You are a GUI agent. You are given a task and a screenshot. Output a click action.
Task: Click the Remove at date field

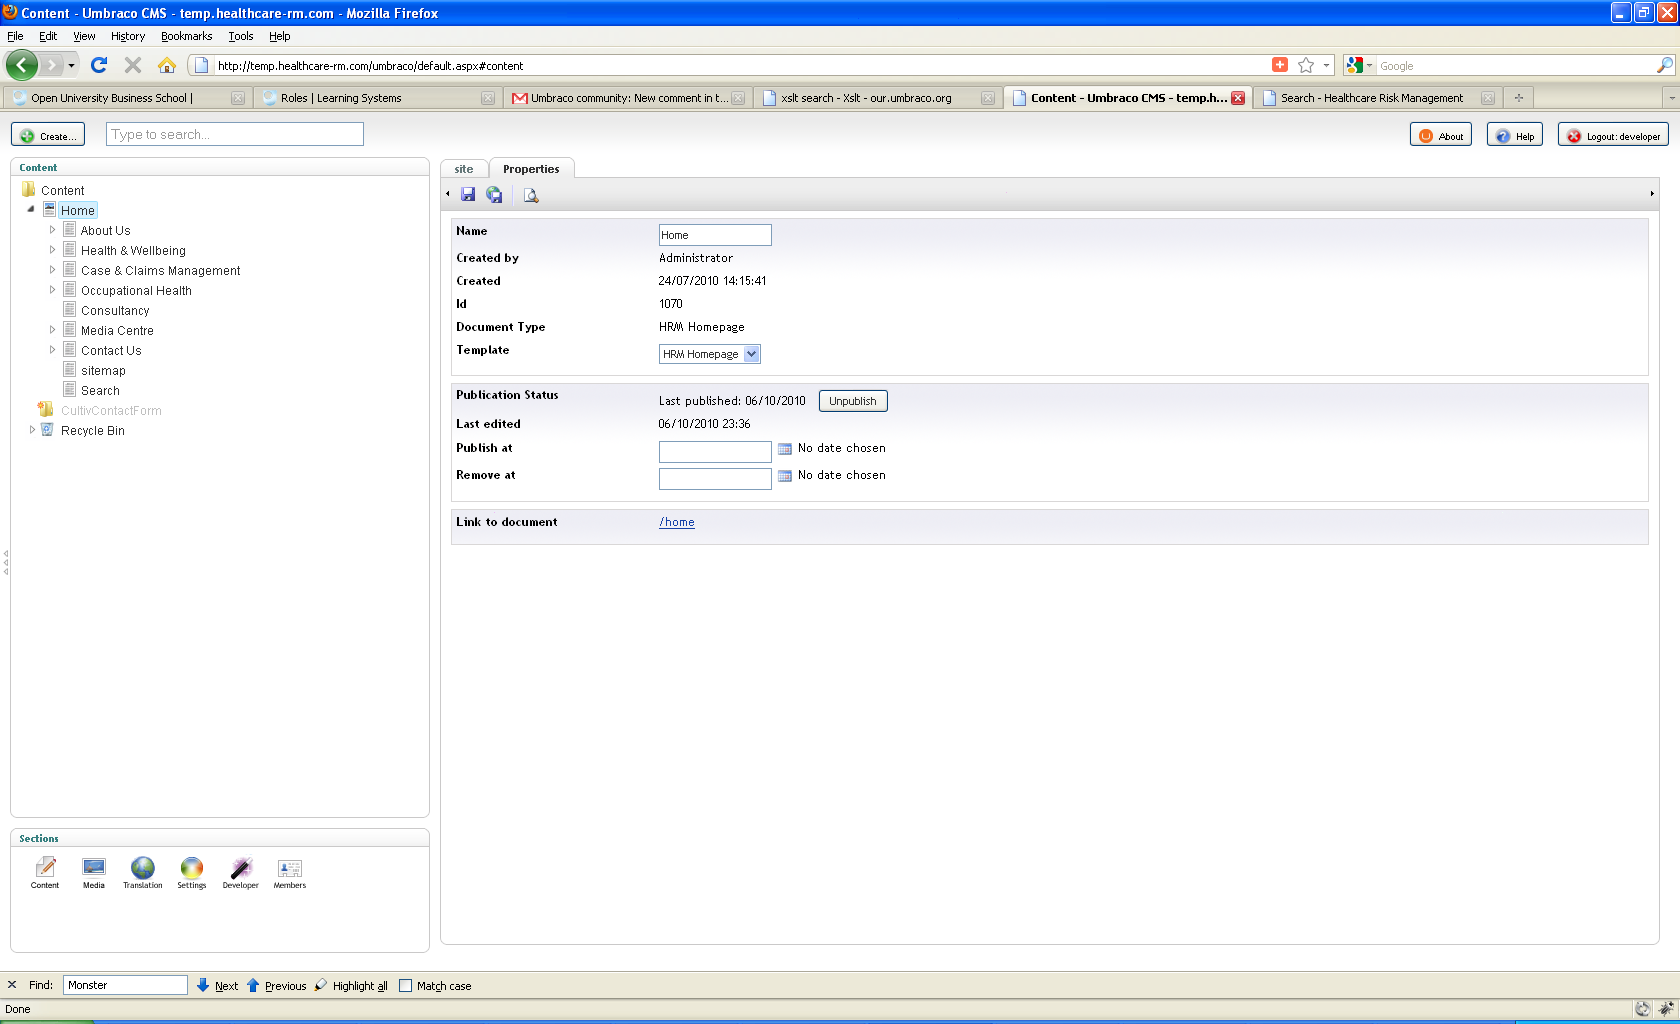715,479
